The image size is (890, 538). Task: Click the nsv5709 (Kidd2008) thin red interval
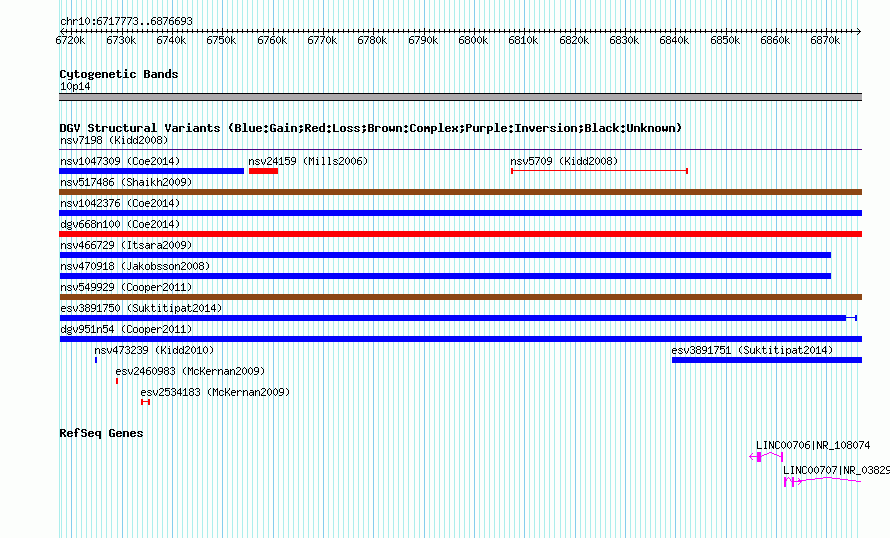coord(599,171)
